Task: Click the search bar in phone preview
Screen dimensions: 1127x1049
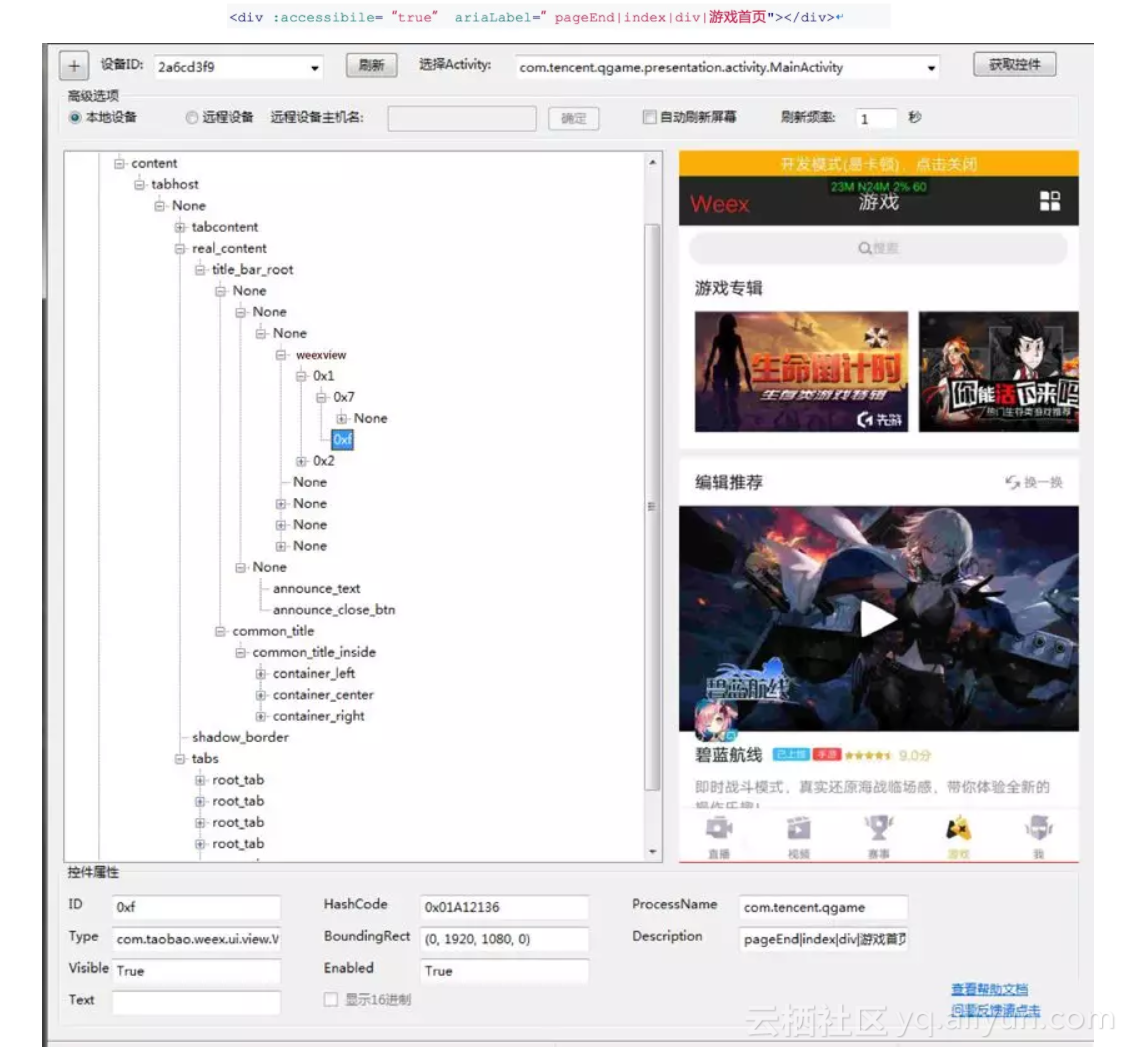Action: click(x=878, y=249)
